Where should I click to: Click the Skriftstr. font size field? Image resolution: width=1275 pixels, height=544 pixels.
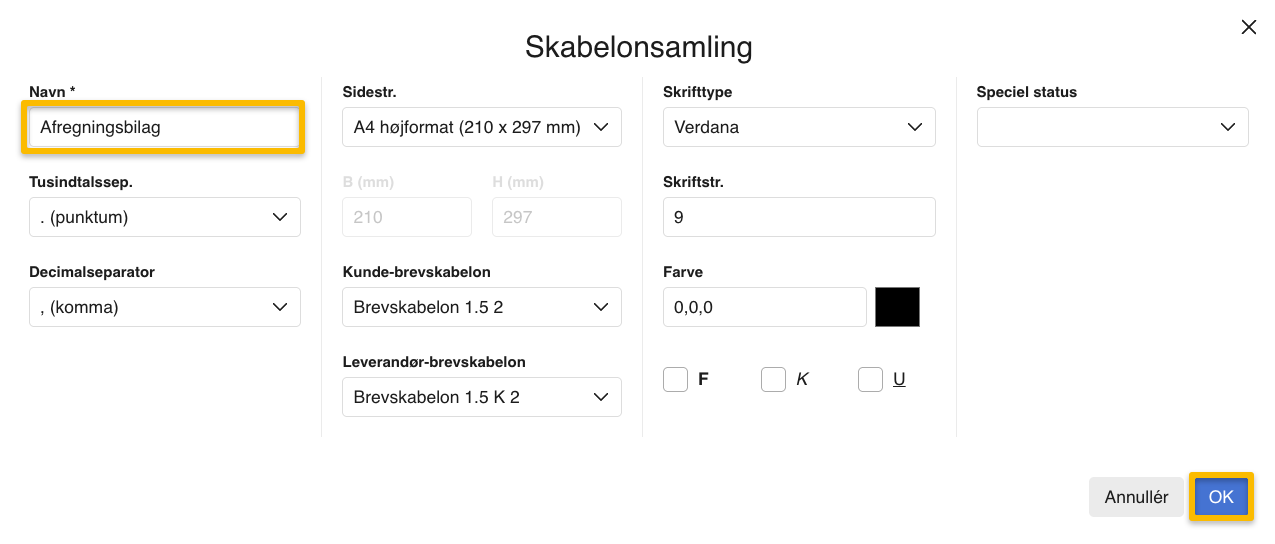[x=799, y=217]
